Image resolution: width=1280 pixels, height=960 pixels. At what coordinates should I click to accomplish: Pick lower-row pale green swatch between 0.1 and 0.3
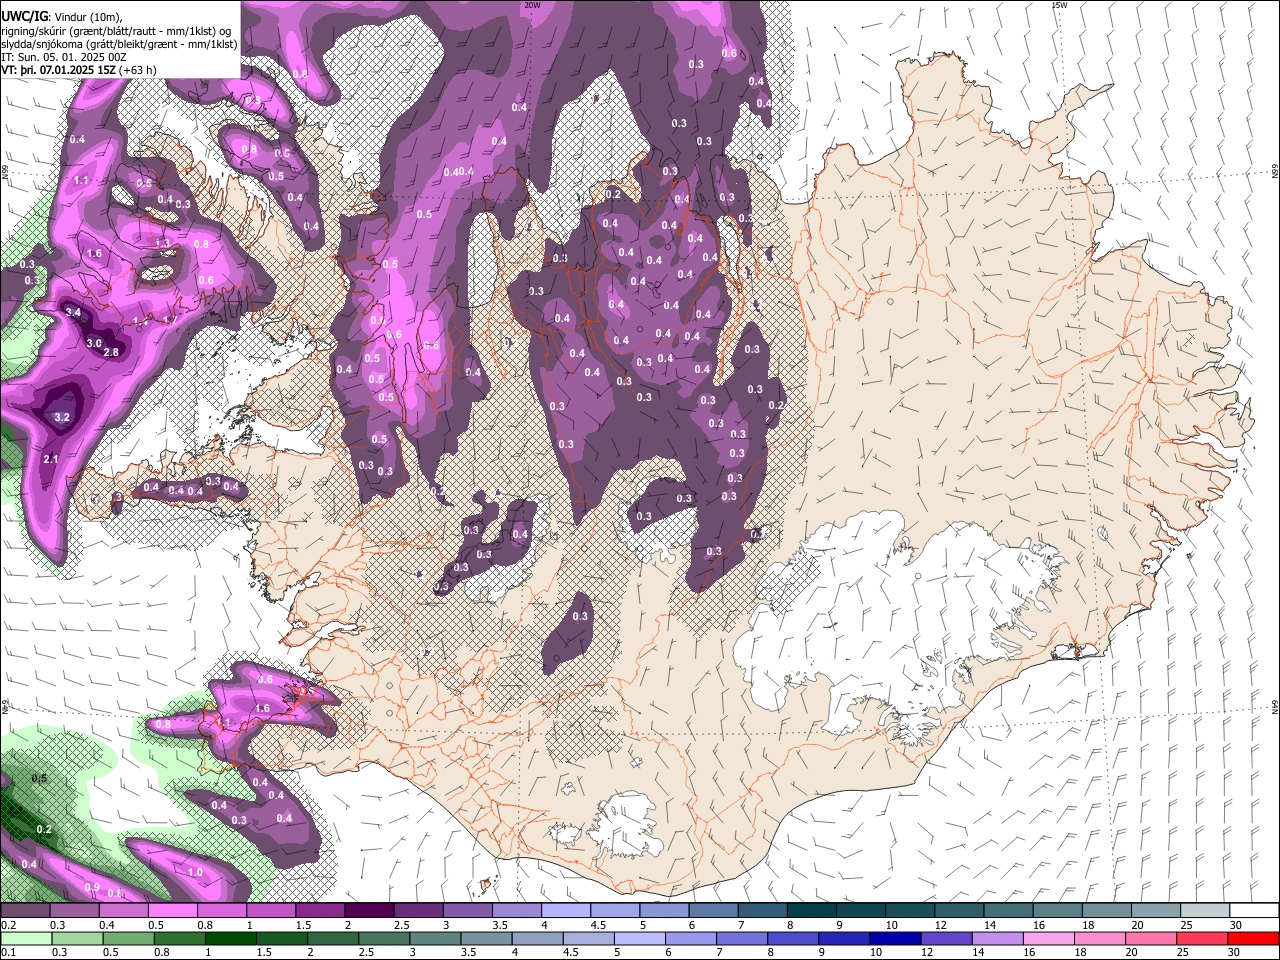pos(26,939)
